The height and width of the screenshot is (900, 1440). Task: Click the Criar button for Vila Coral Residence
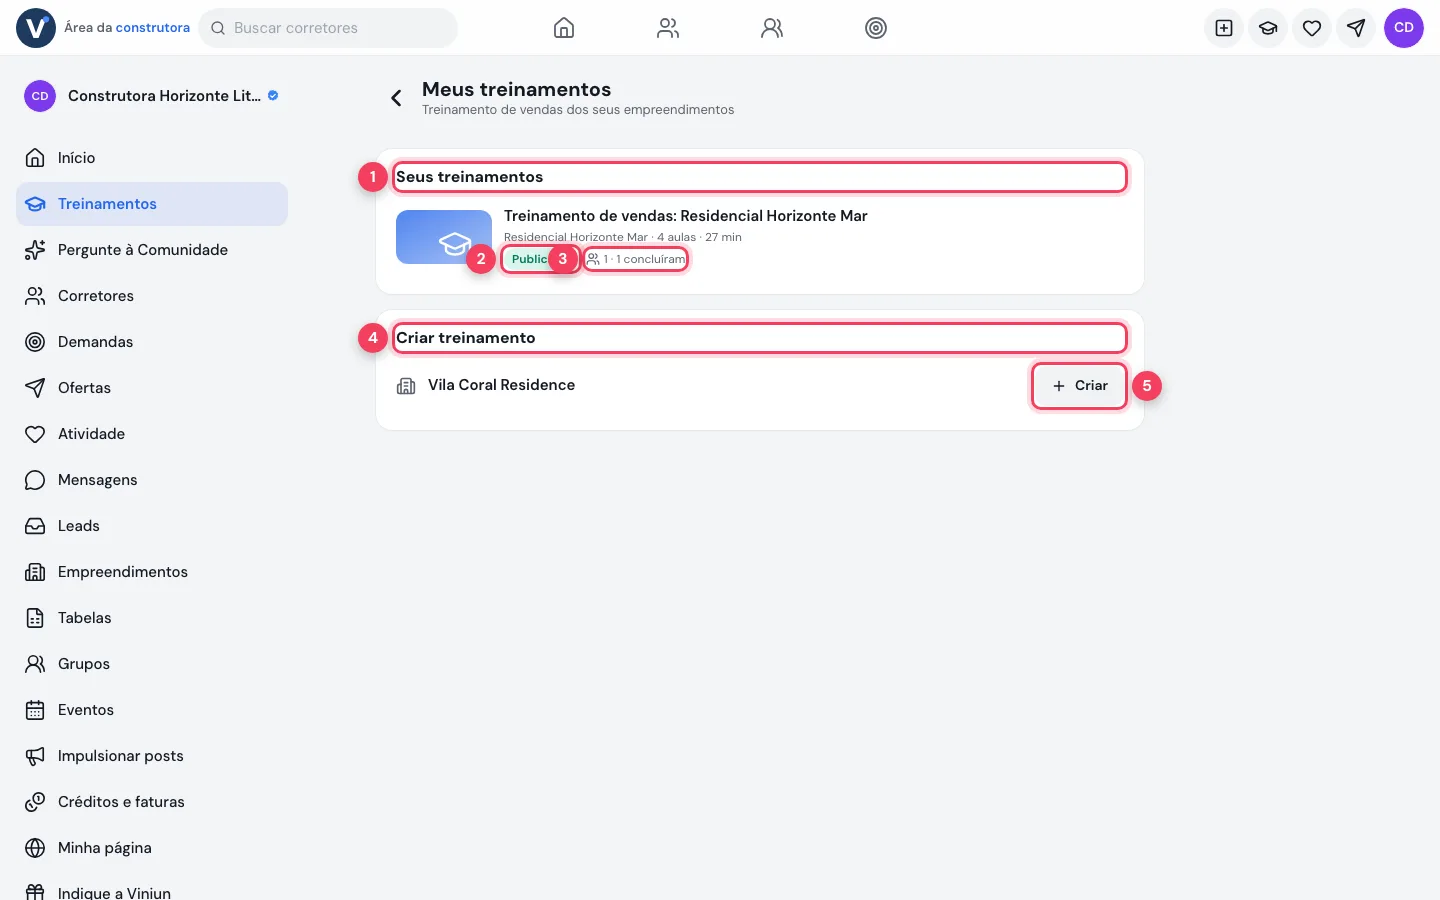1080,386
